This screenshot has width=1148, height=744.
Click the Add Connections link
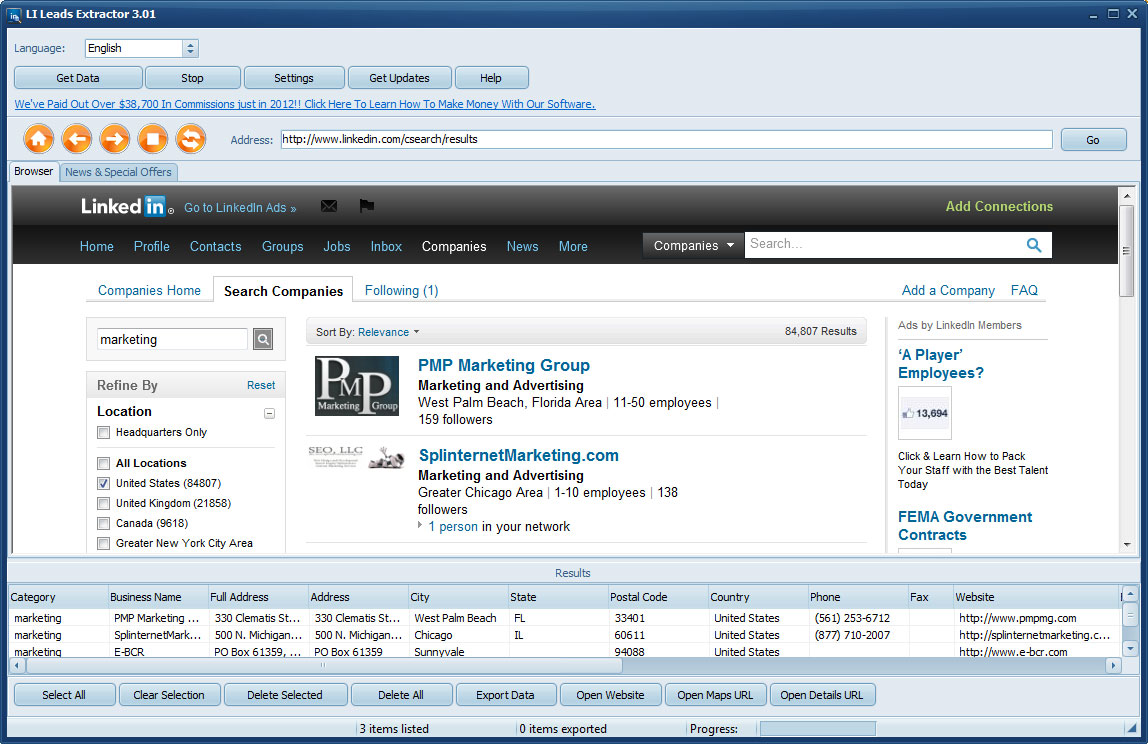(x=999, y=207)
